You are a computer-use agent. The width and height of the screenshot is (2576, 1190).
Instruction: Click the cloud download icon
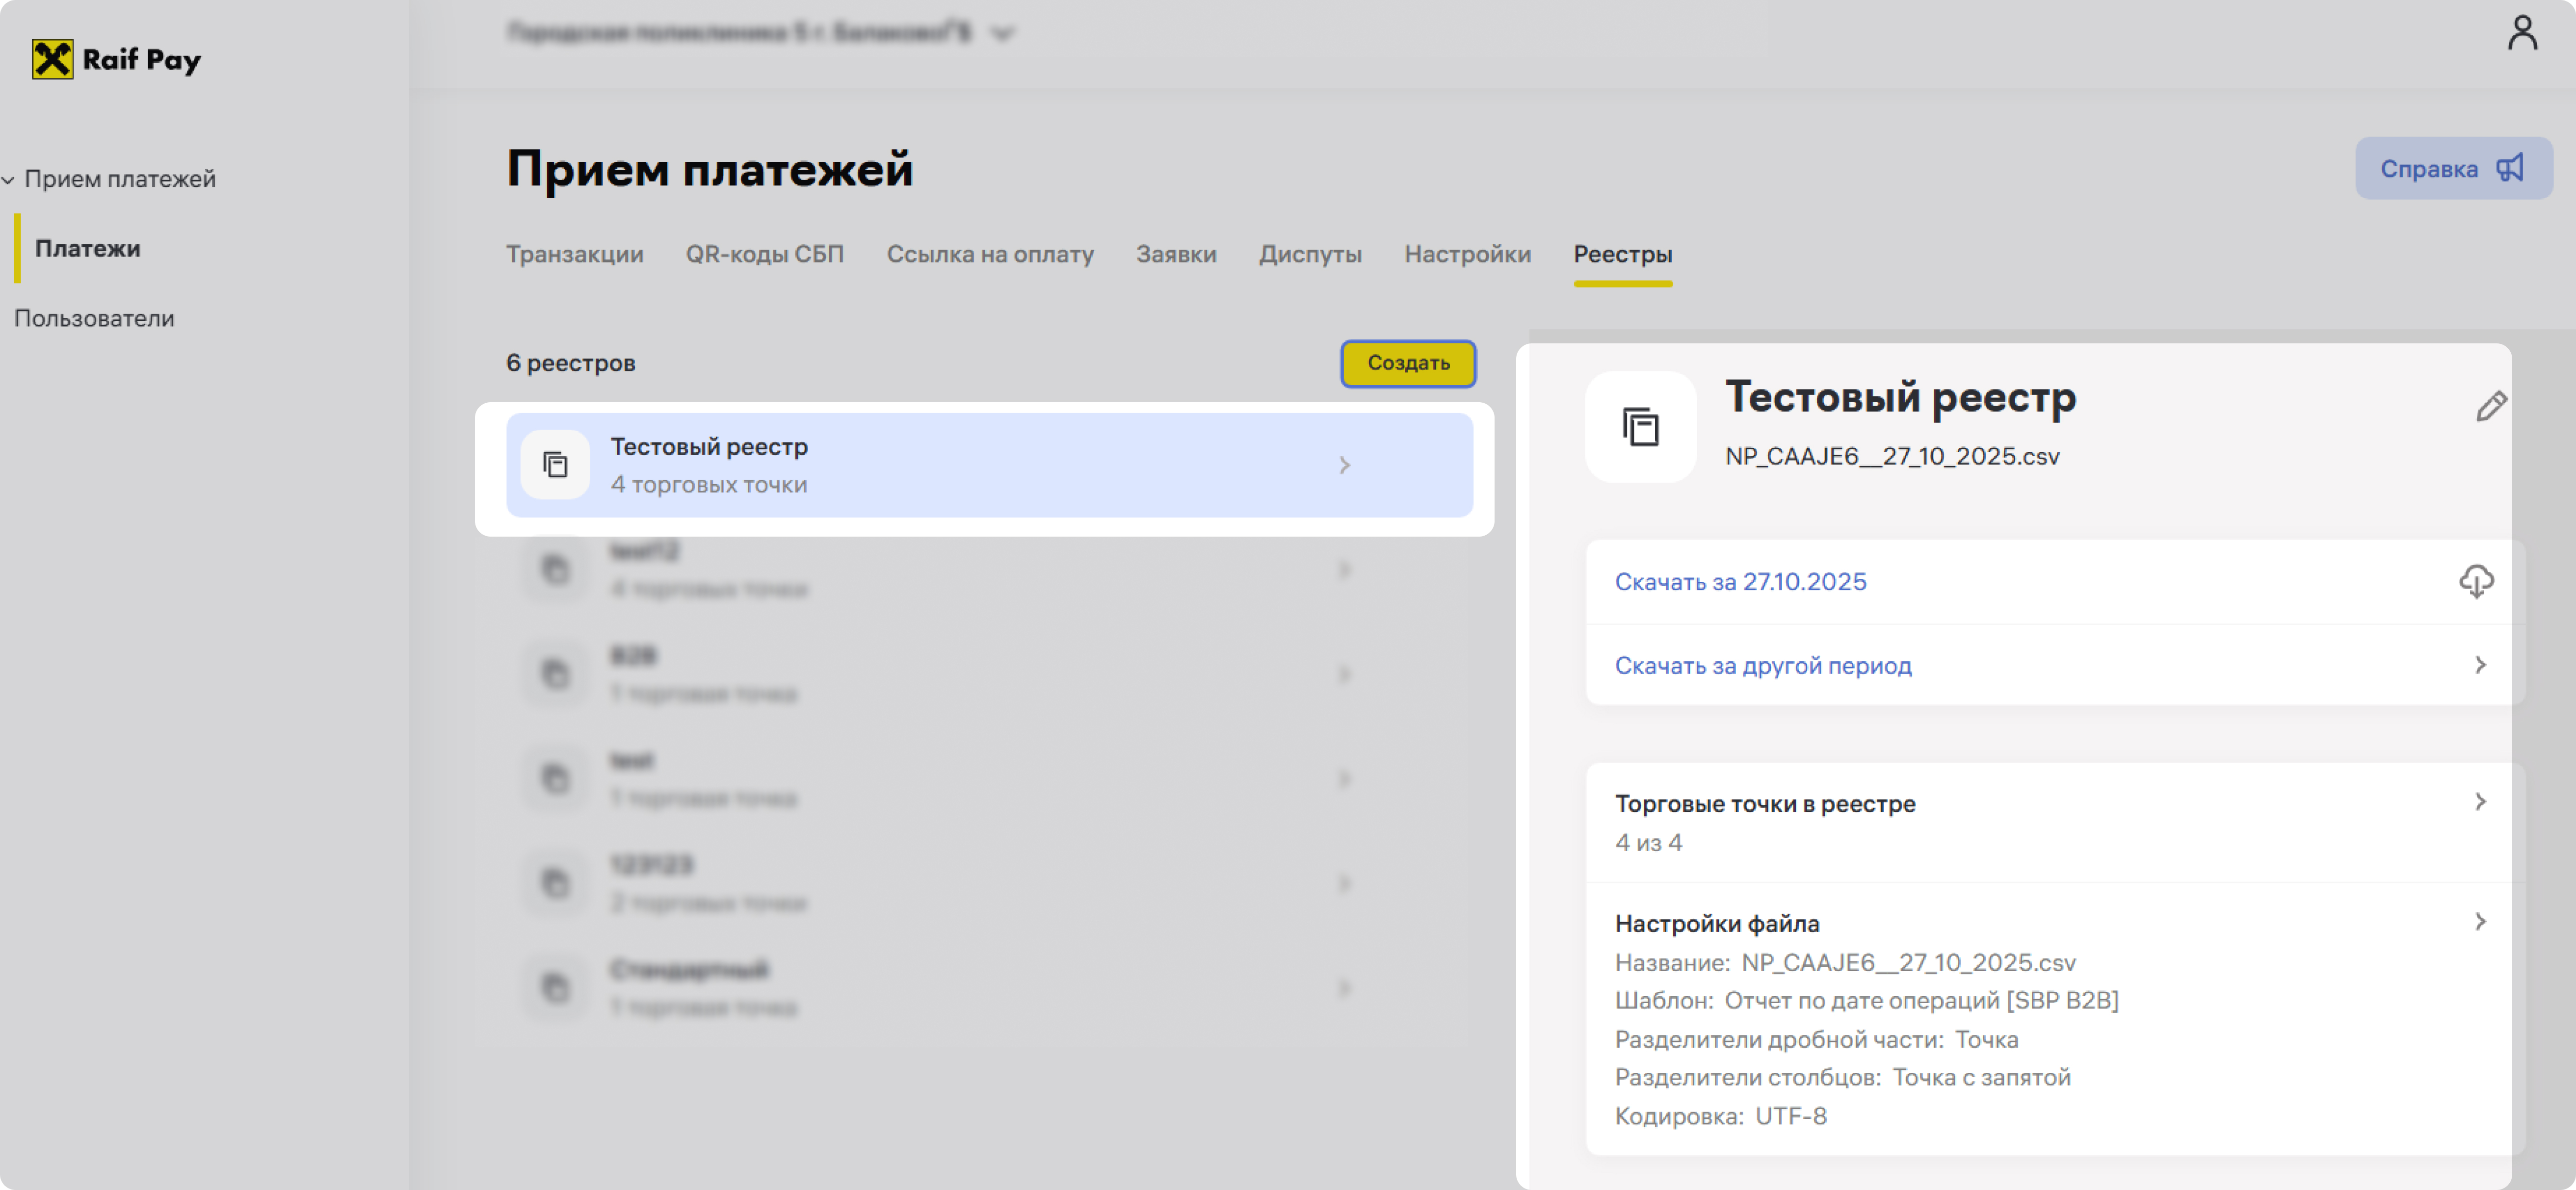(x=2476, y=581)
